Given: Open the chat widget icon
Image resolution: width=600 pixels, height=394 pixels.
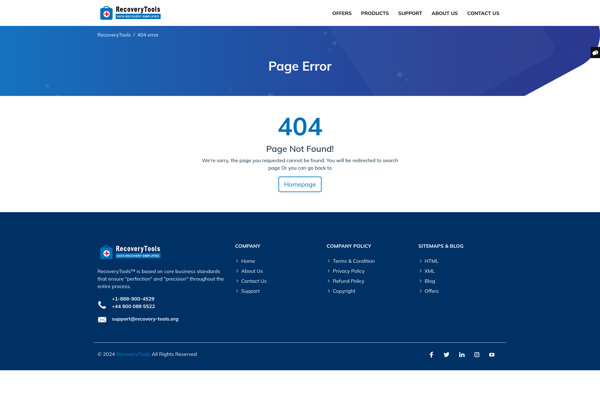Looking at the screenshot, I should coord(595,53).
